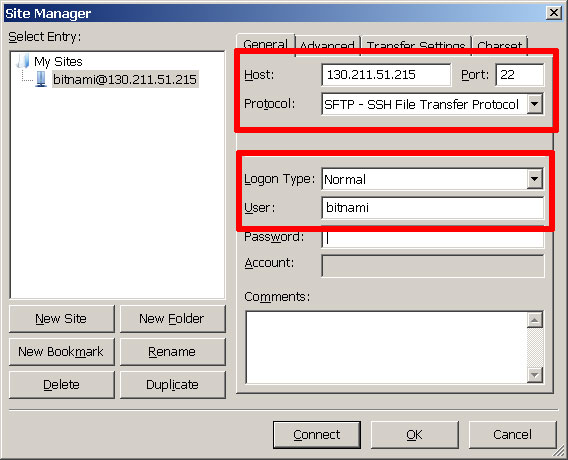
Task: Create a New Site entry
Action: coord(62,319)
